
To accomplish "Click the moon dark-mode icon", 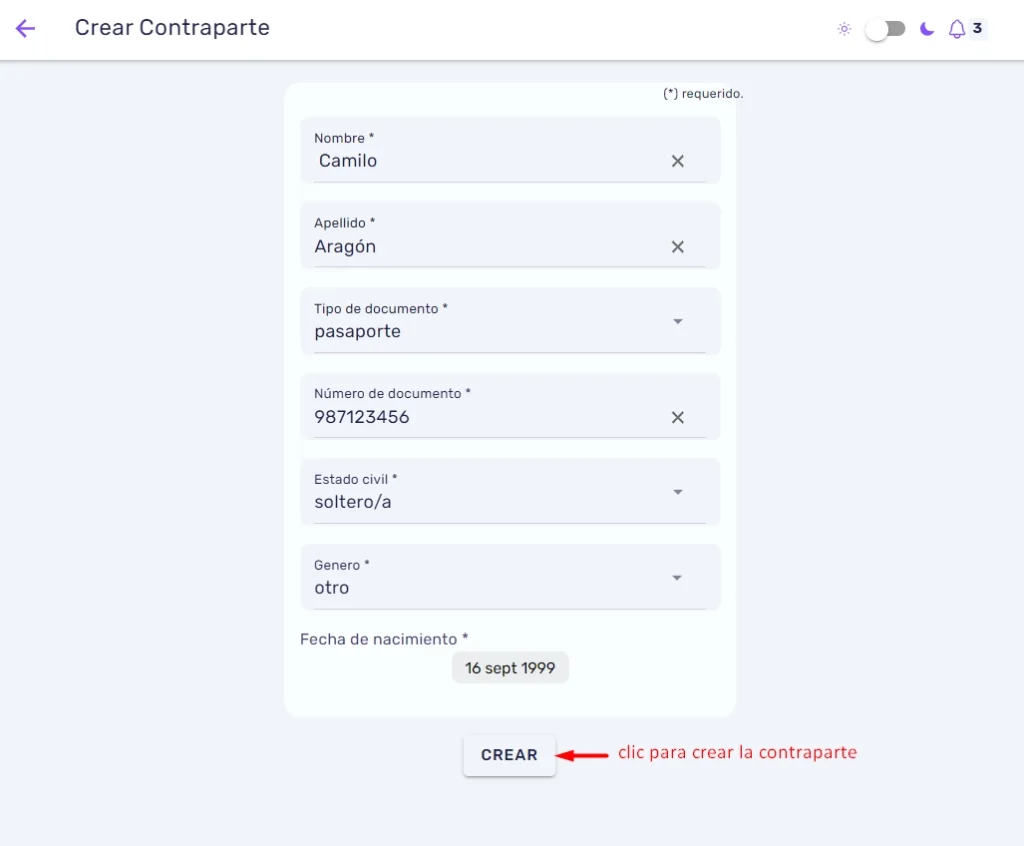I will pyautogui.click(x=927, y=29).
